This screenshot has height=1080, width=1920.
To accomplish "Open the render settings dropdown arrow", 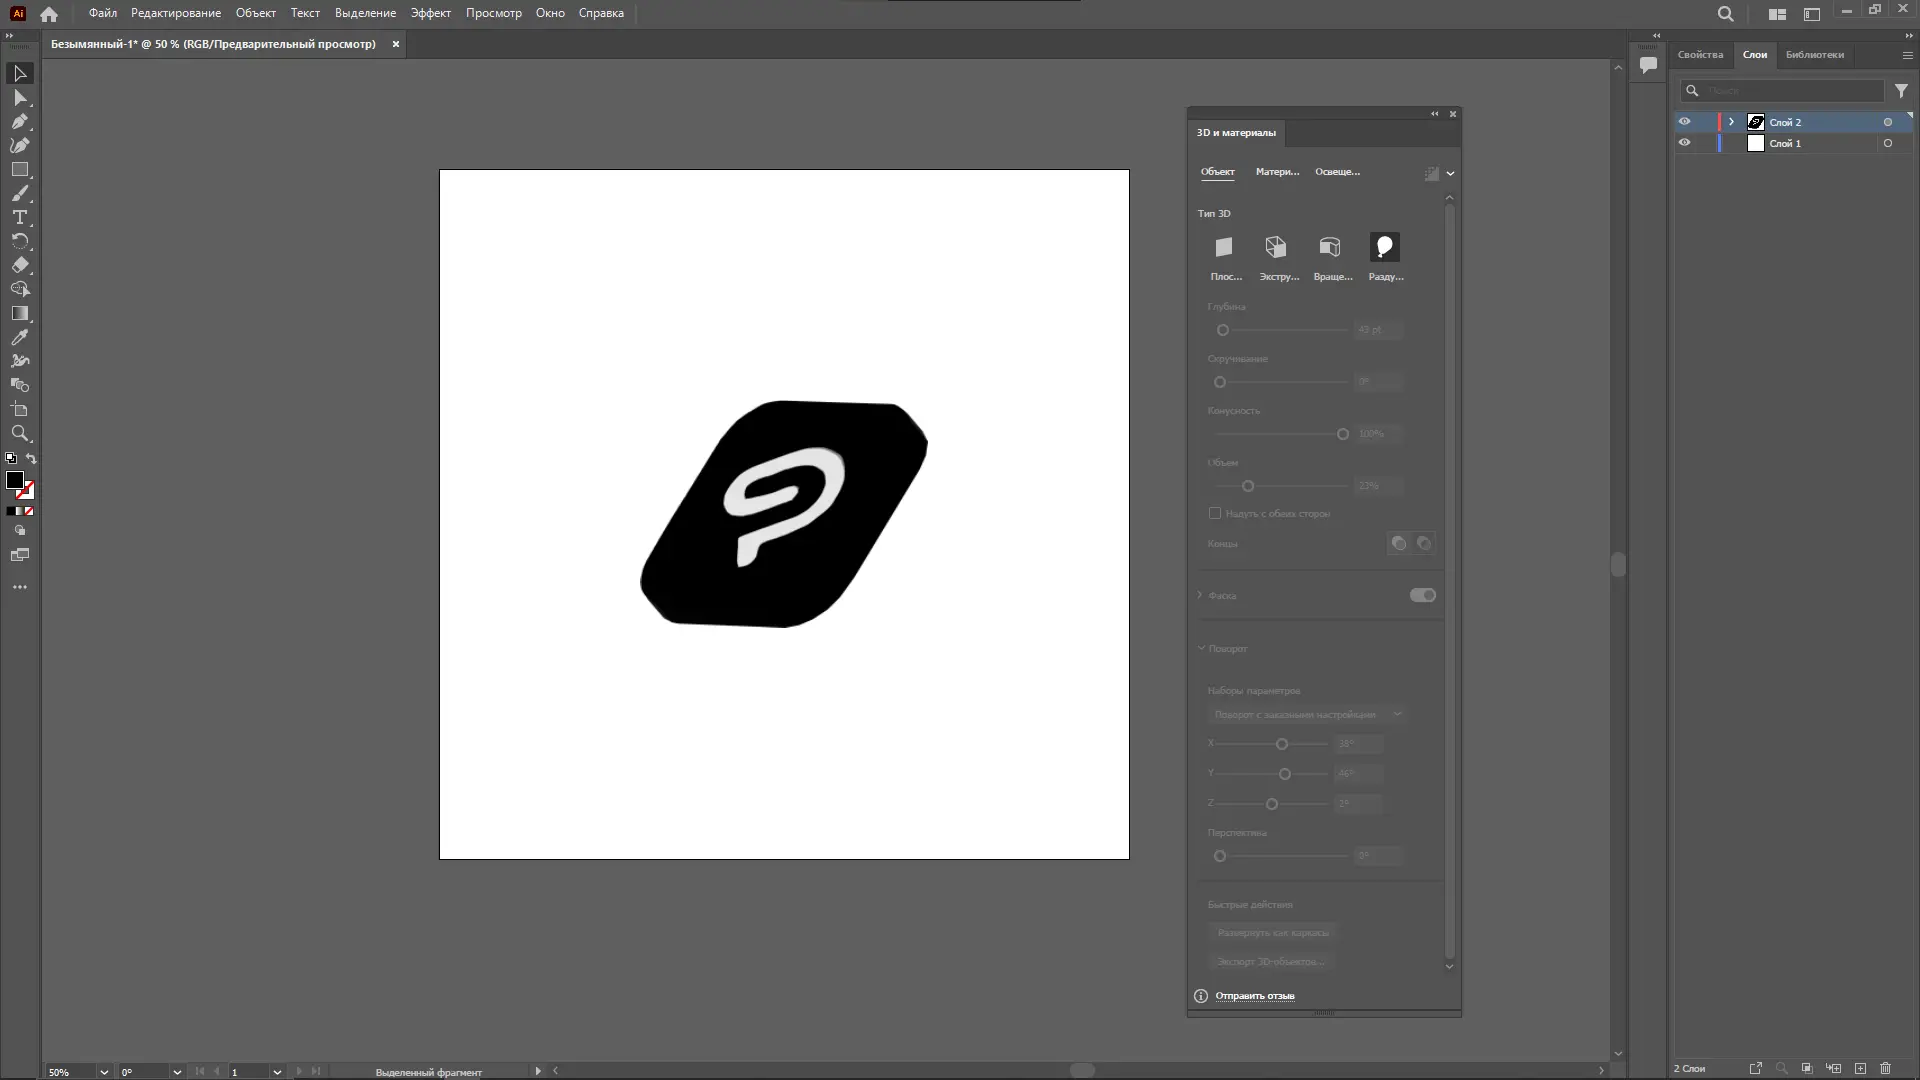I will tap(1450, 173).
